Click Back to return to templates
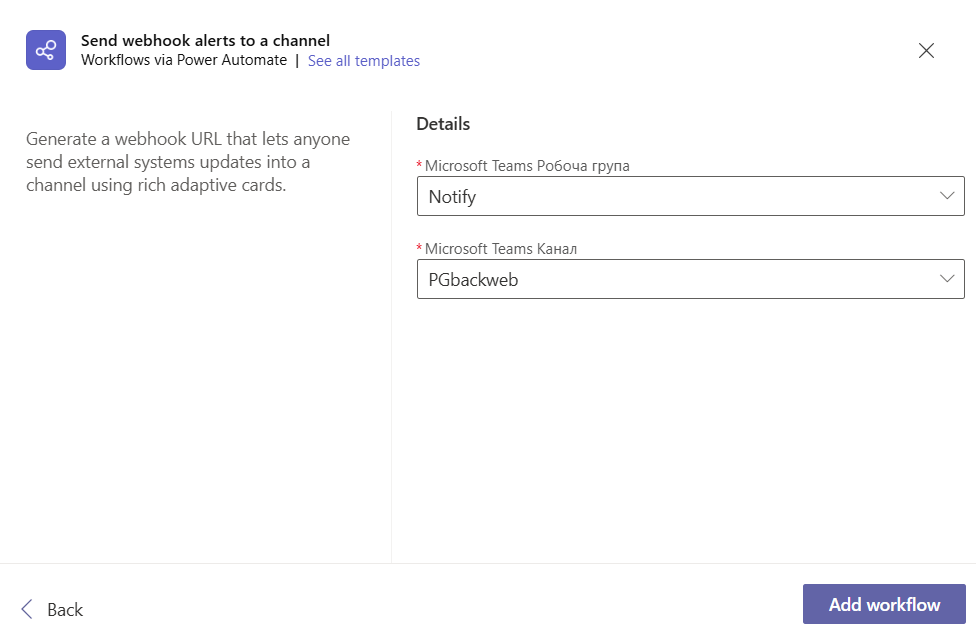Viewport: 976px width, 639px height. [64, 609]
